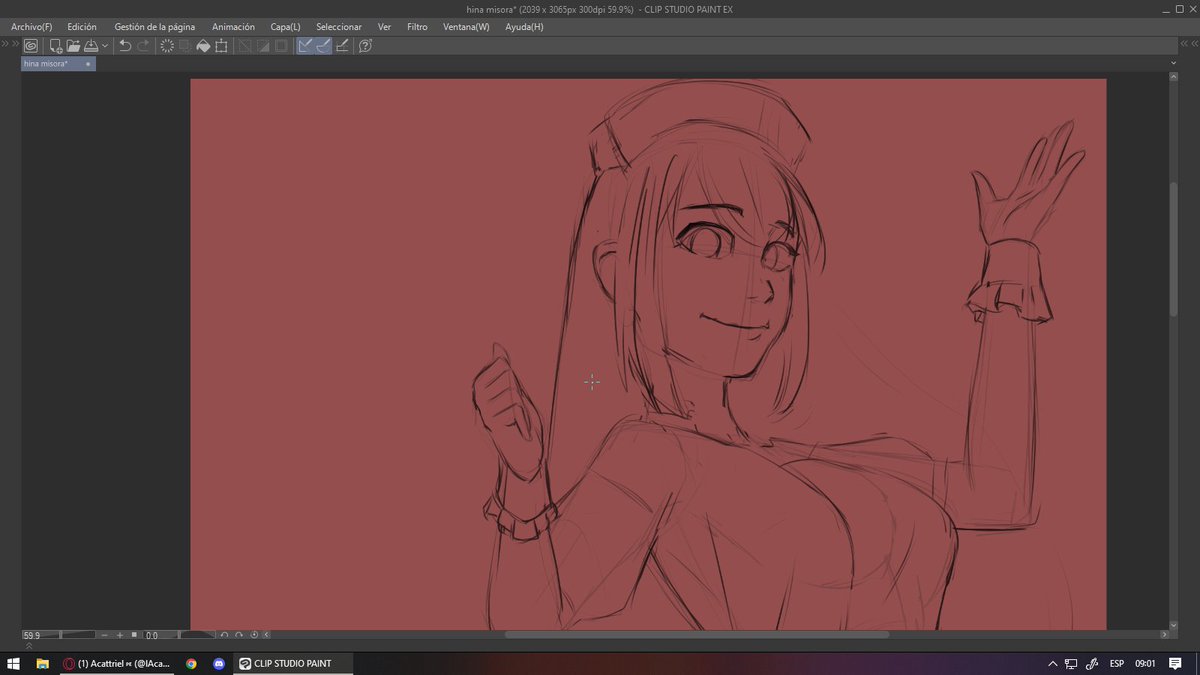The image size is (1200, 675).
Task: Switch to Opera Acattriel taskbar window
Action: coord(117,663)
